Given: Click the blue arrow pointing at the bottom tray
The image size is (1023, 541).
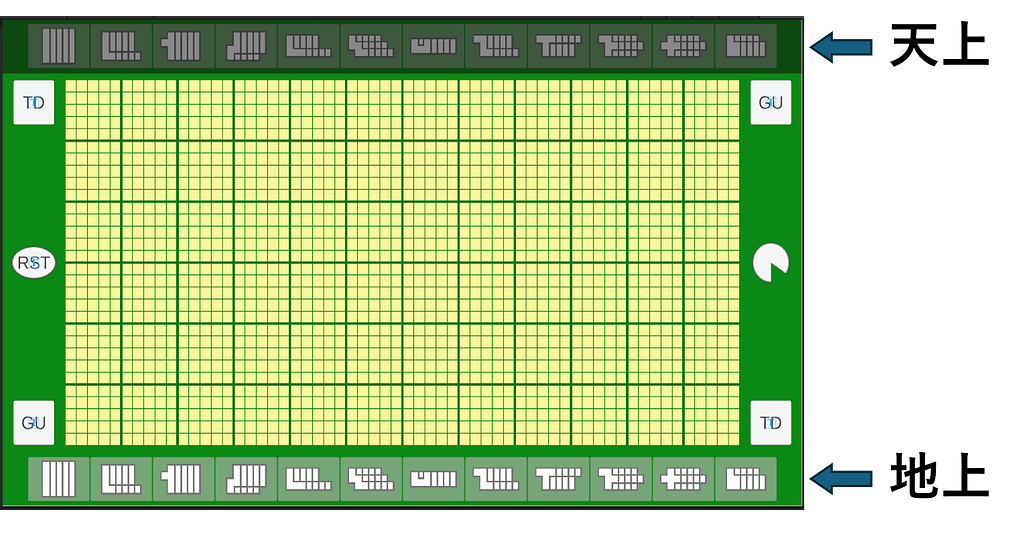Looking at the screenshot, I should (x=842, y=479).
